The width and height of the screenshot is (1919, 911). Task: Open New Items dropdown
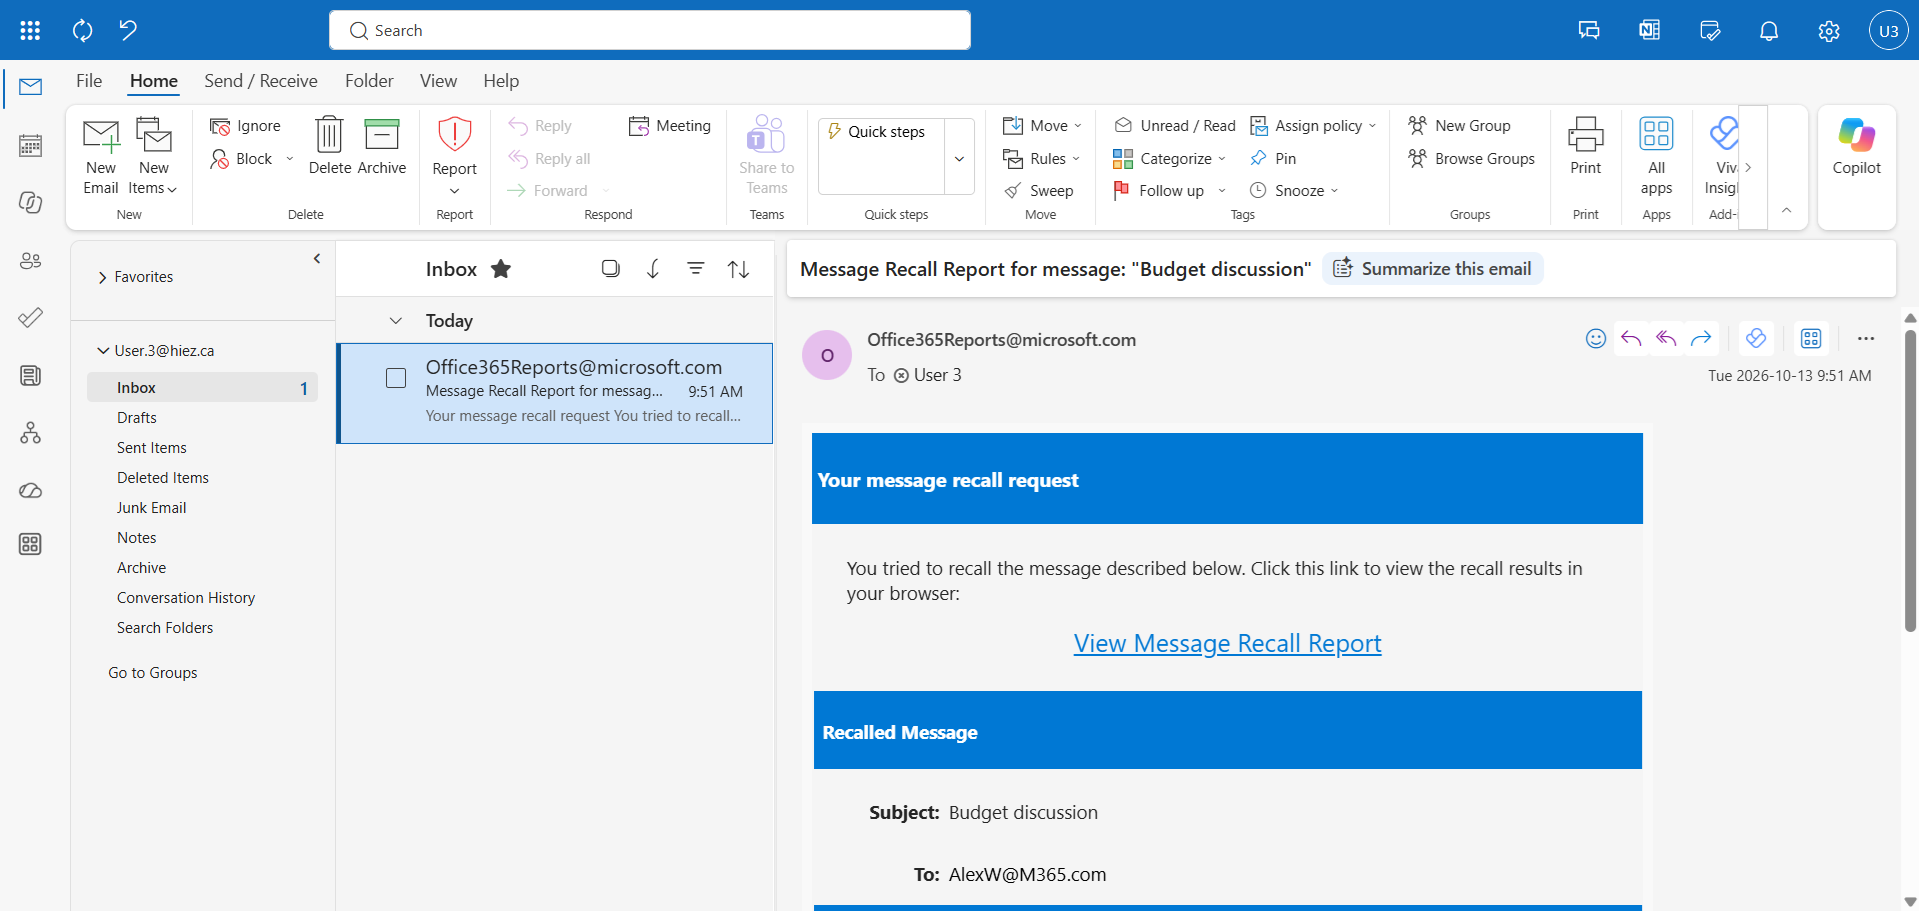pos(154,155)
